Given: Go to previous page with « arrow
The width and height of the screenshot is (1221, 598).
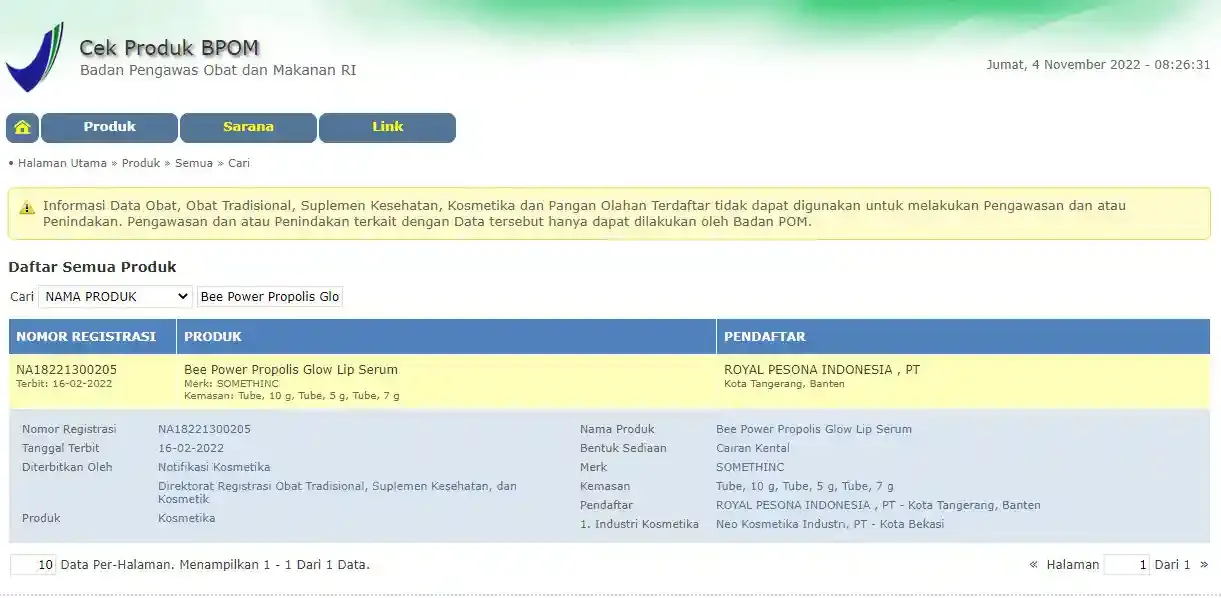Looking at the screenshot, I should tap(1033, 565).
